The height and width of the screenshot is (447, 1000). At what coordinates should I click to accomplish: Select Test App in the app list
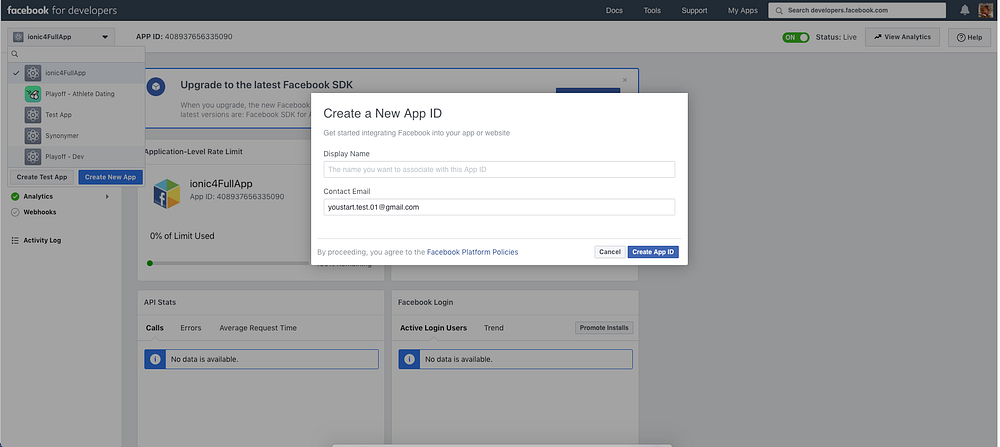tap(77, 115)
